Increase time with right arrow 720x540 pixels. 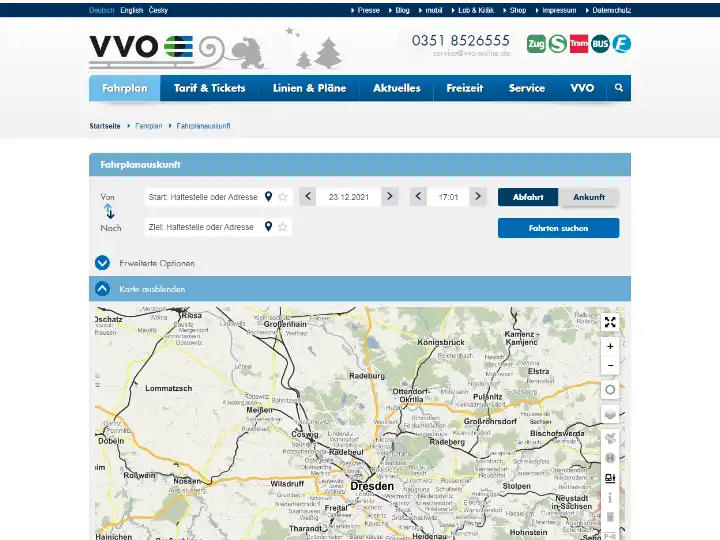tap(478, 197)
